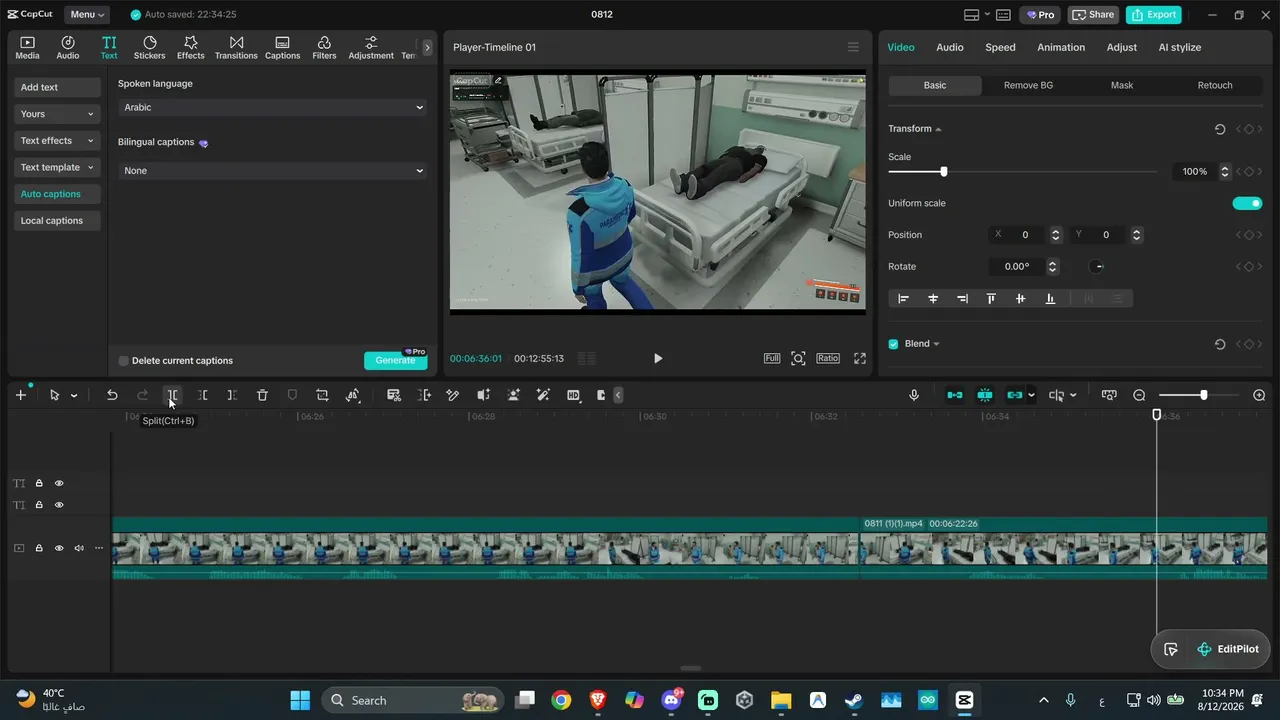Image resolution: width=1280 pixels, height=720 pixels.
Task: Select Local captions option
Action: [x=57, y=220]
